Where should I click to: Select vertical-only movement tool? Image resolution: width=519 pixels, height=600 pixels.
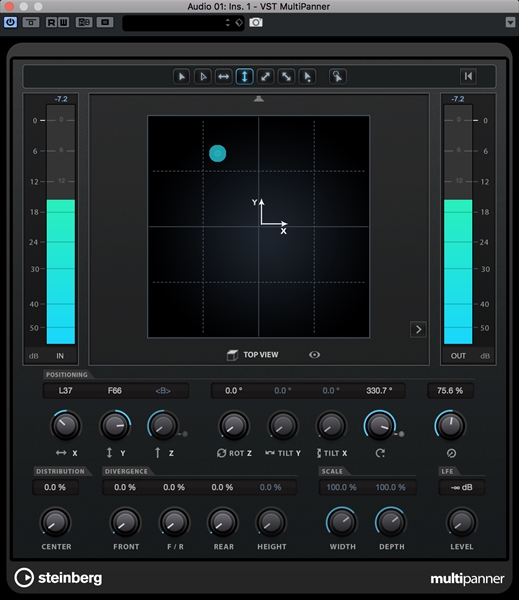pos(245,77)
